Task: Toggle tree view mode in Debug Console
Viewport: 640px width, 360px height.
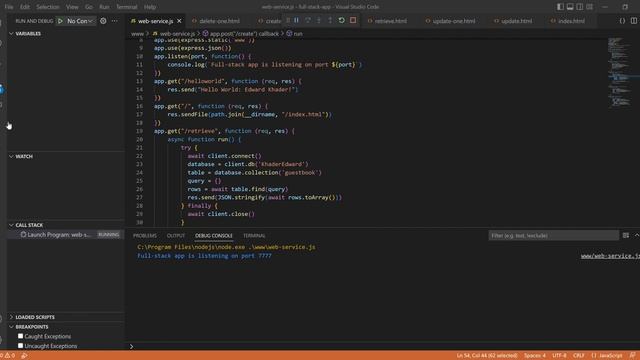Action: 626,236
